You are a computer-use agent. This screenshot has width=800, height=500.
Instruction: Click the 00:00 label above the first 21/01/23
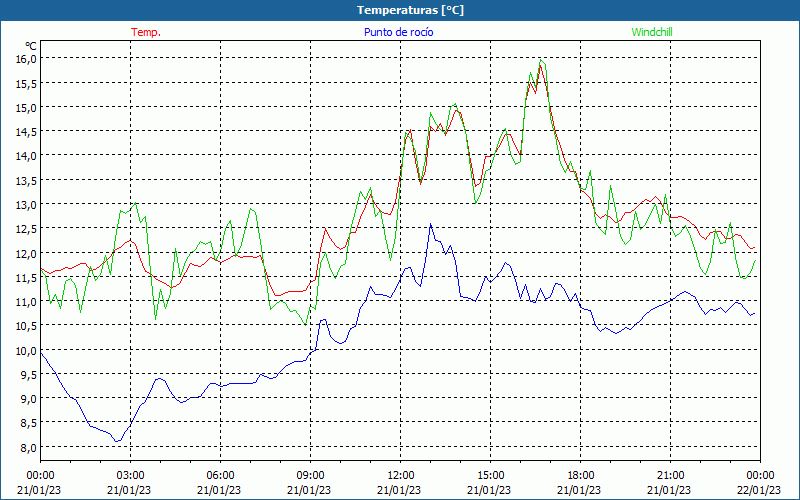point(40,476)
